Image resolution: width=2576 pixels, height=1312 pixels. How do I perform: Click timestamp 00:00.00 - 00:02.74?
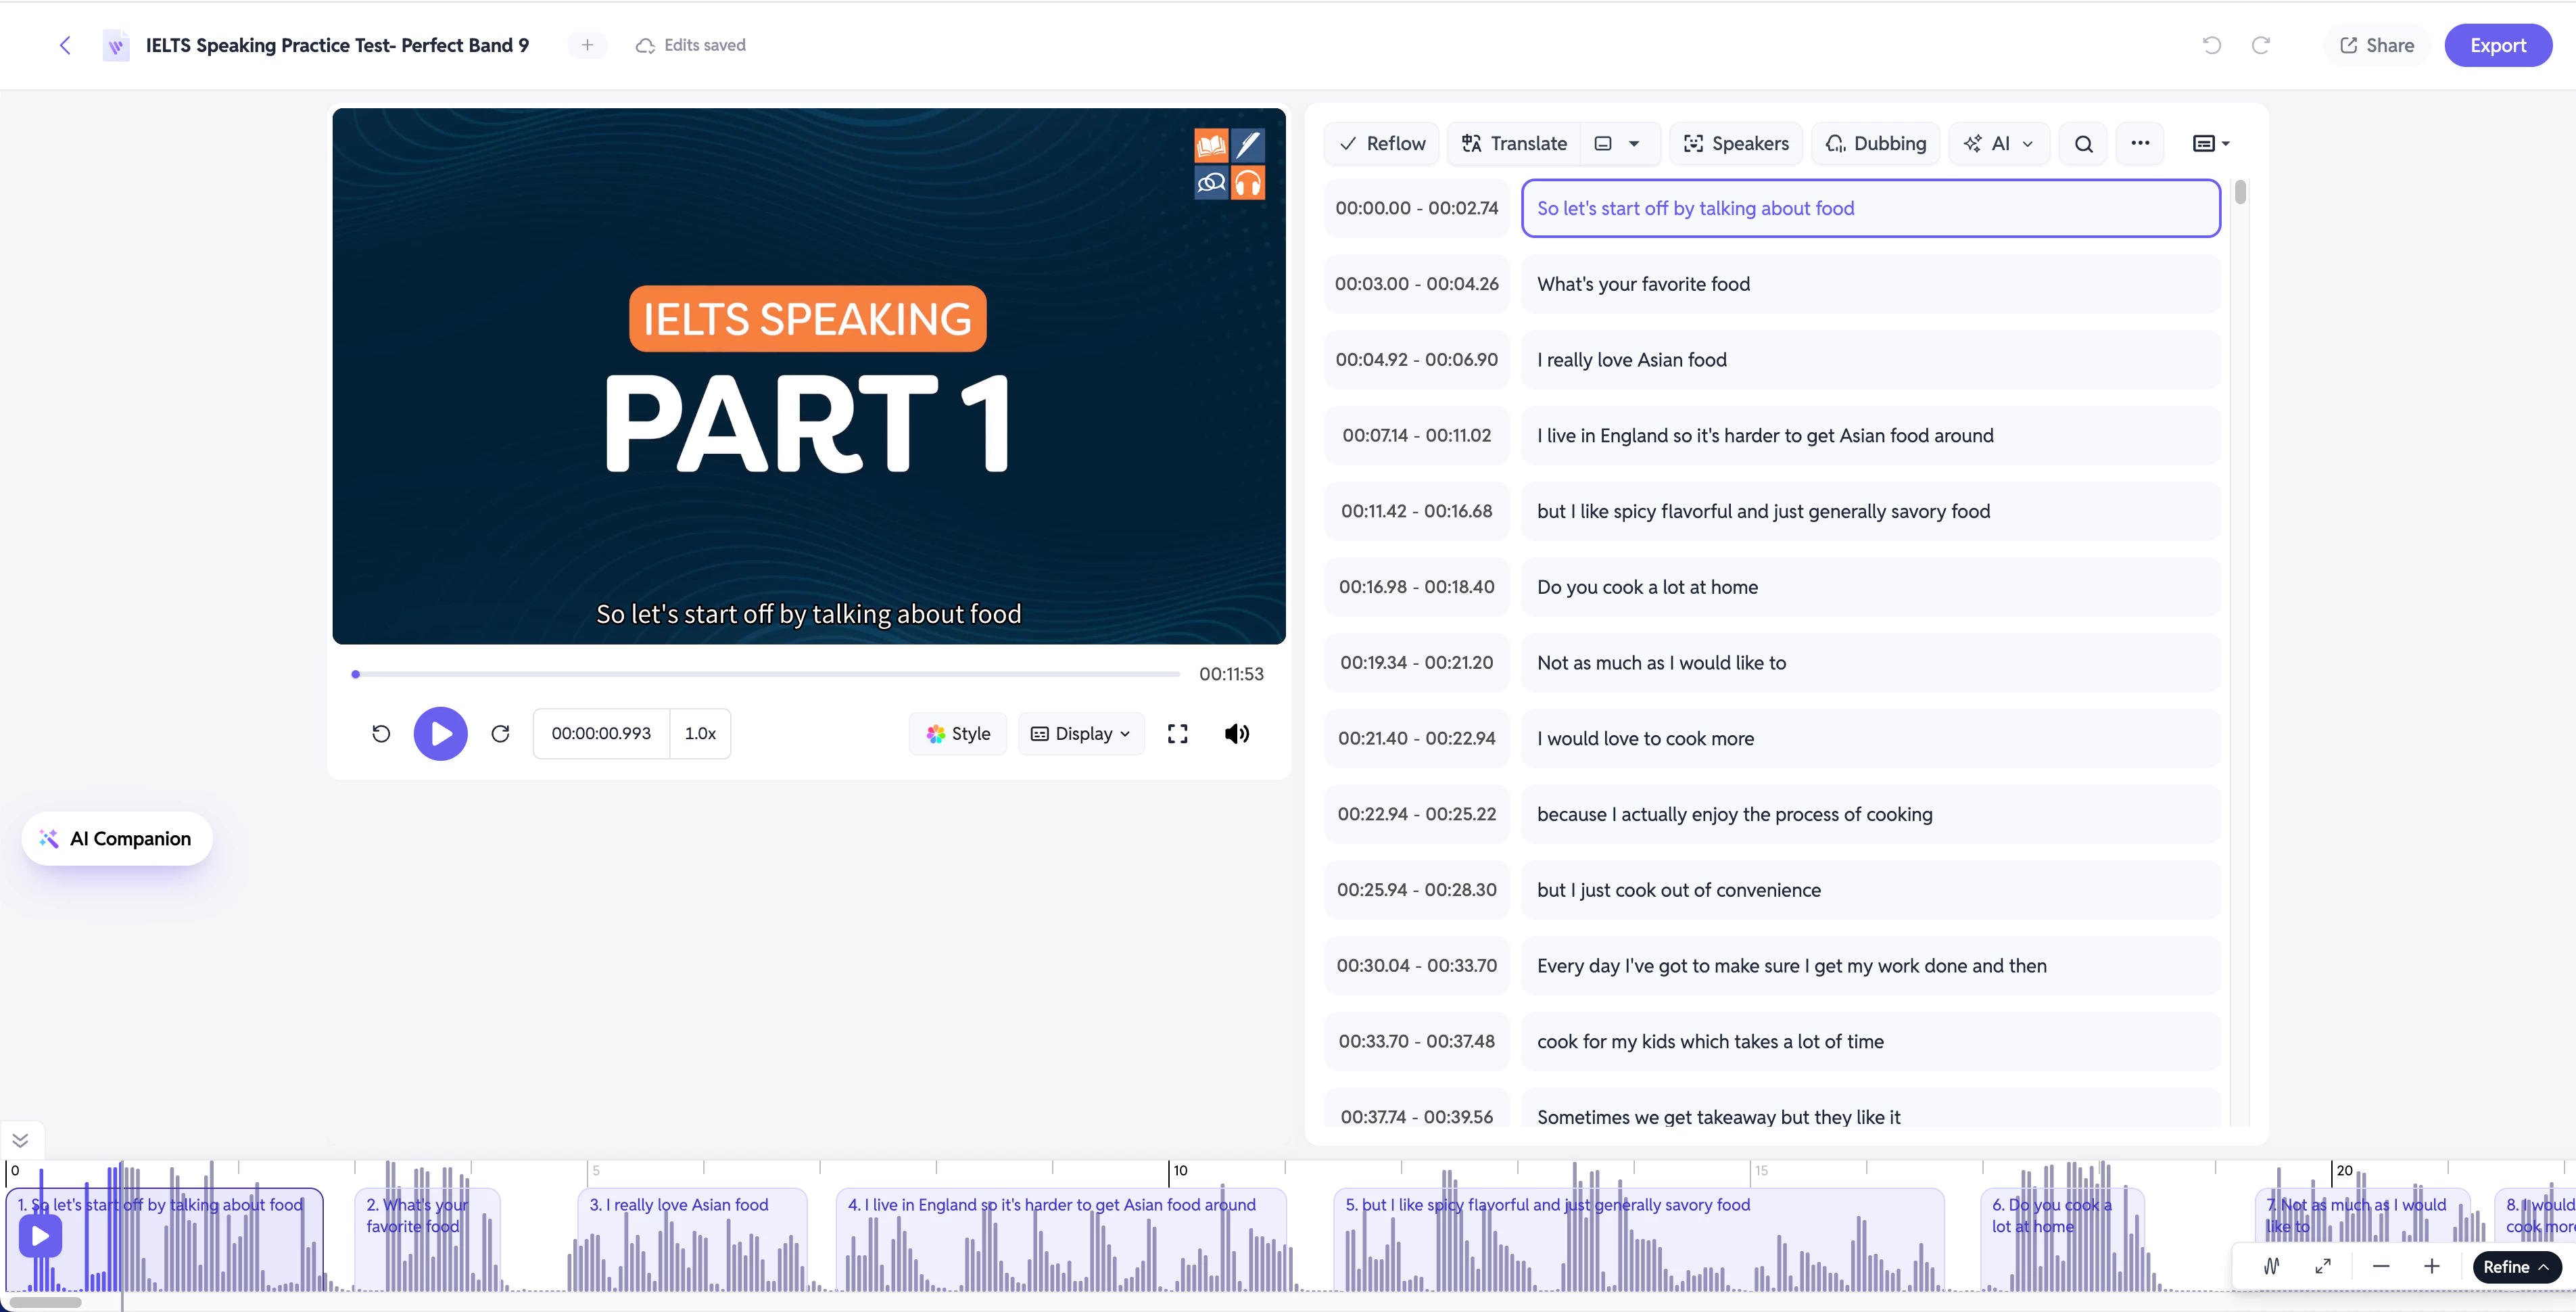click(x=1416, y=208)
